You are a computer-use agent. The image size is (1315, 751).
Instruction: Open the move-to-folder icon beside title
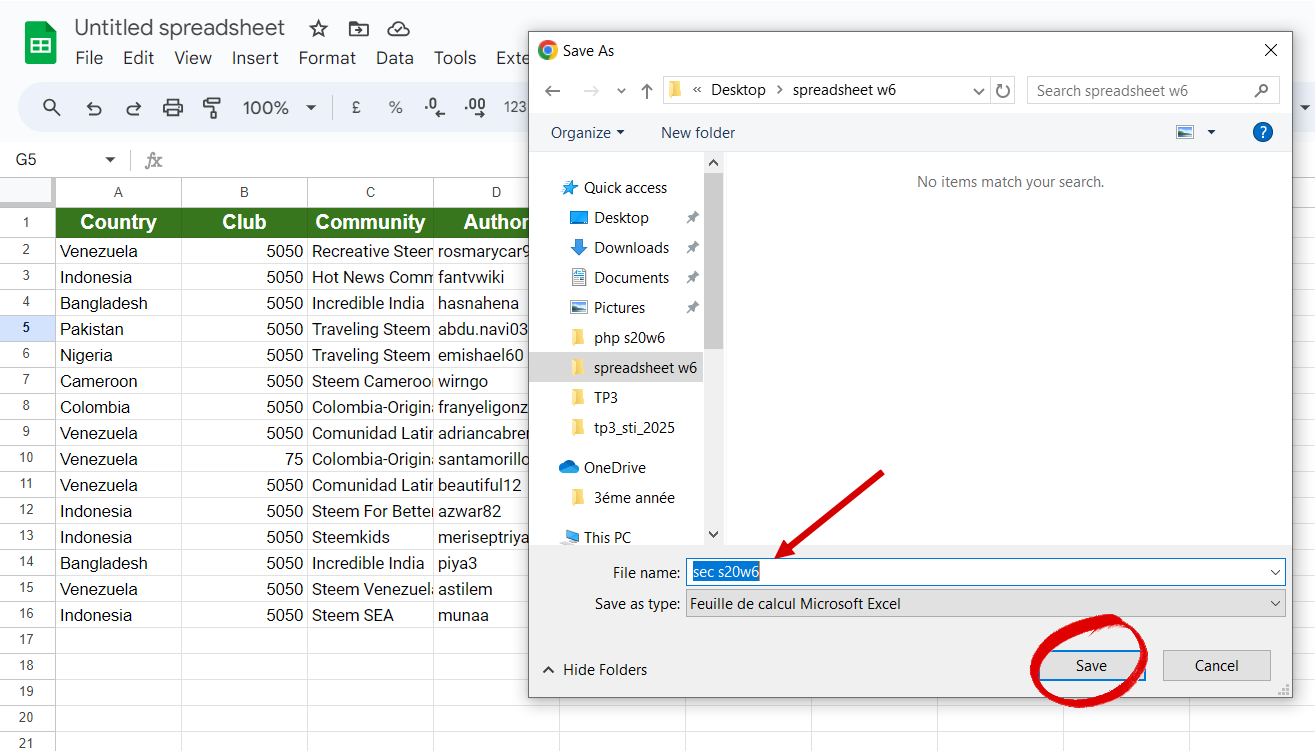click(x=358, y=28)
